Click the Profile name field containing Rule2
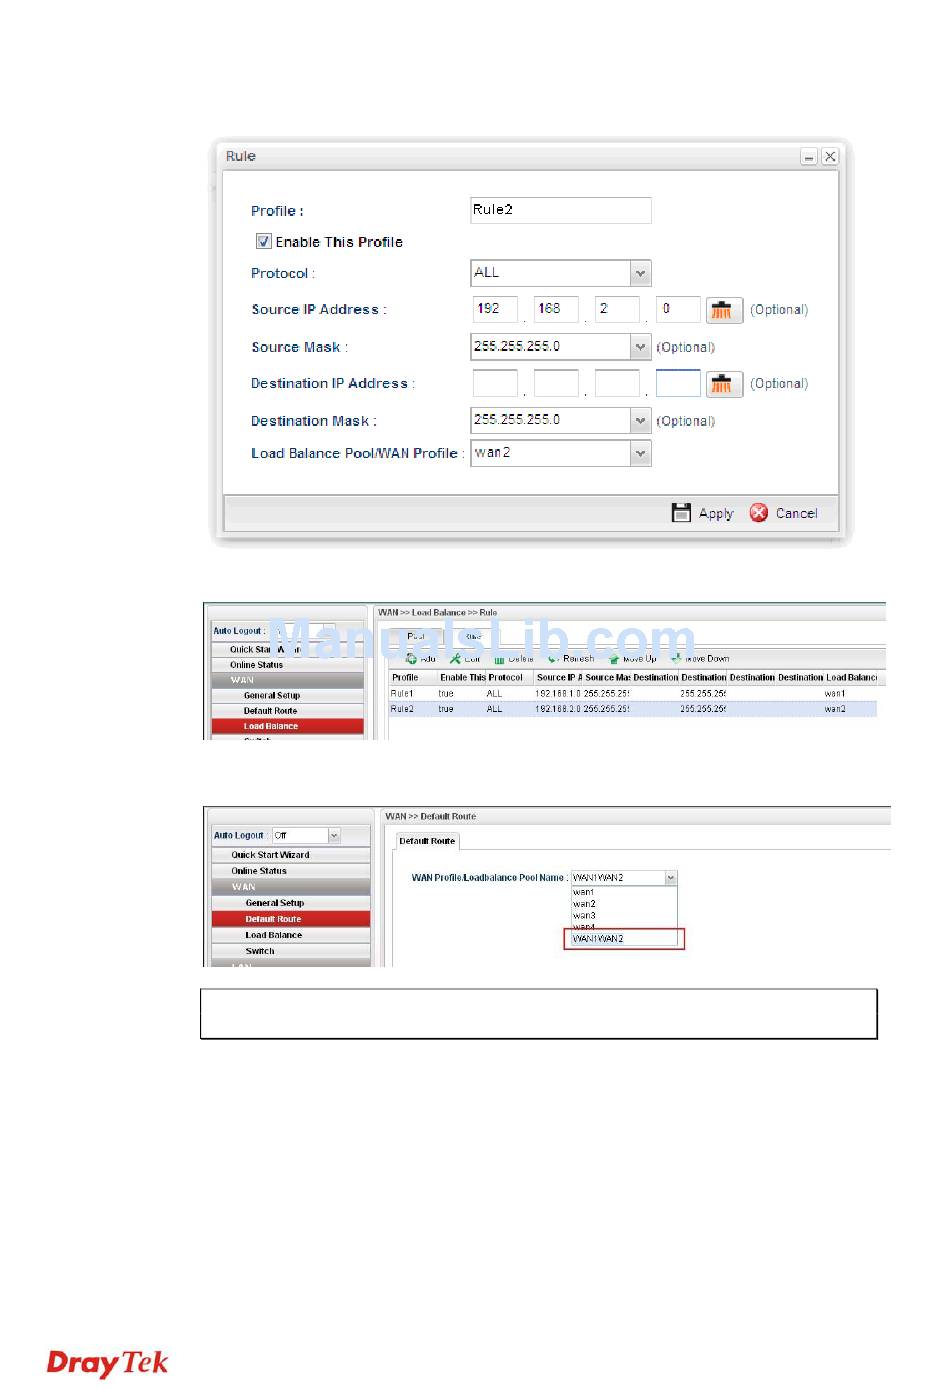Screen dimensions: 950x1387 point(561,210)
